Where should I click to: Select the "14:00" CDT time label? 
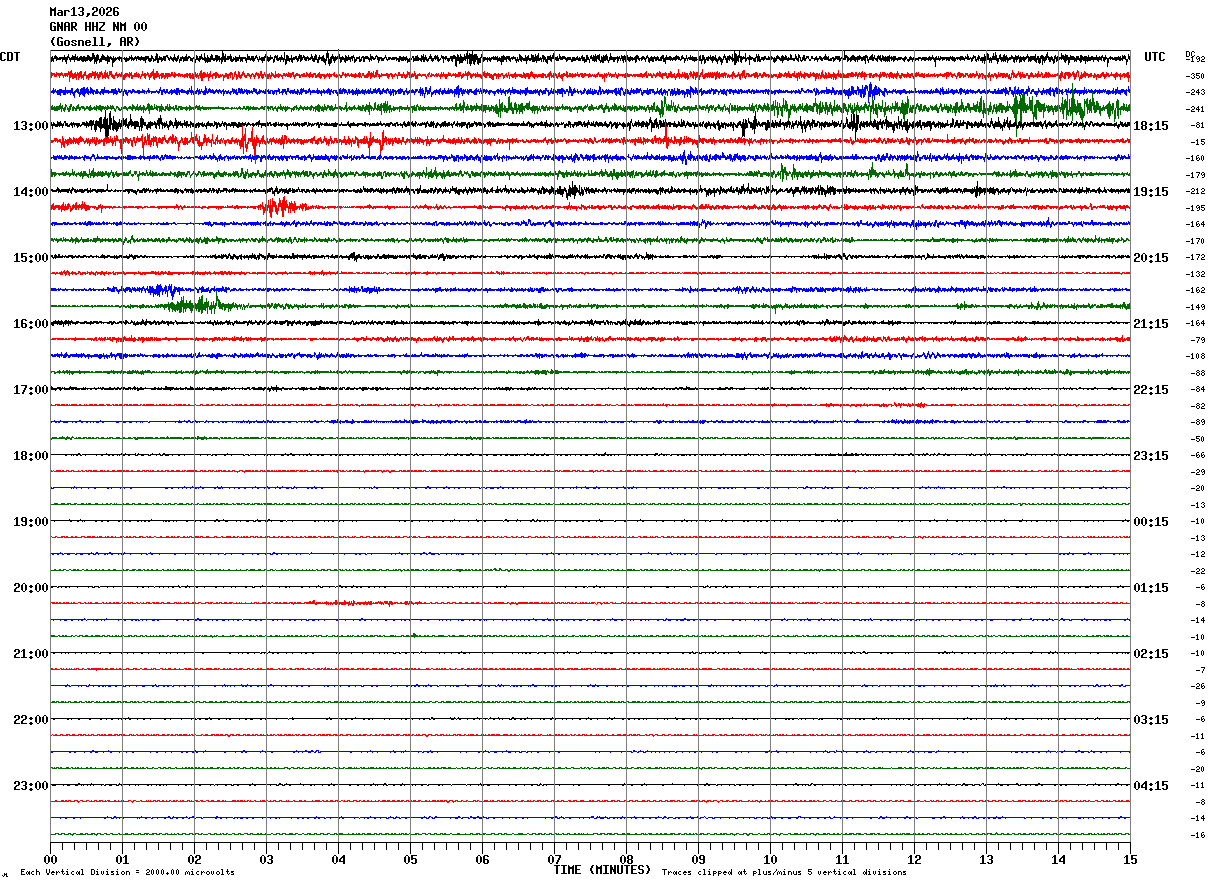tap(31, 192)
